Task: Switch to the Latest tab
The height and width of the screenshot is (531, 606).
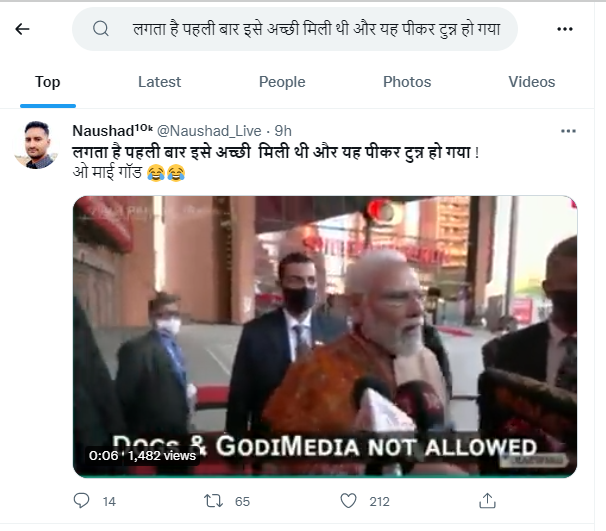Action: [x=159, y=82]
